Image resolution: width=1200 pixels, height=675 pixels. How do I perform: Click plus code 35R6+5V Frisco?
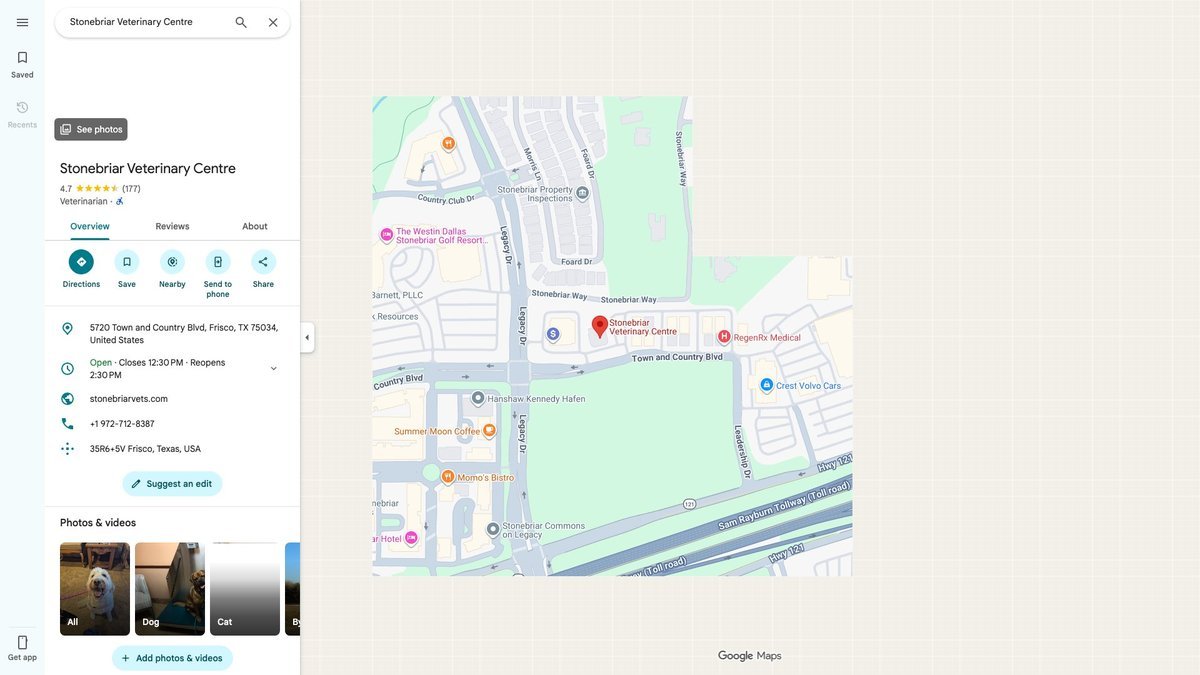145,449
